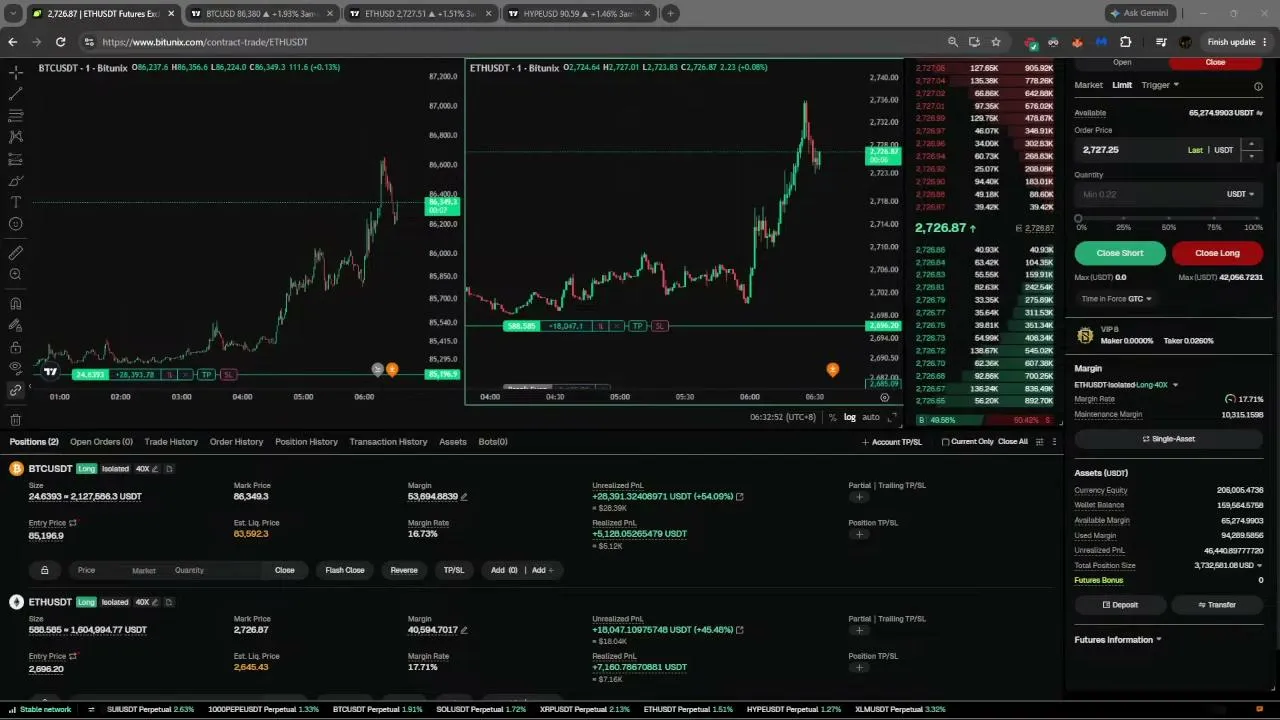Open the Trade History tab
Image resolution: width=1280 pixels, height=720 pixels.
click(x=171, y=442)
